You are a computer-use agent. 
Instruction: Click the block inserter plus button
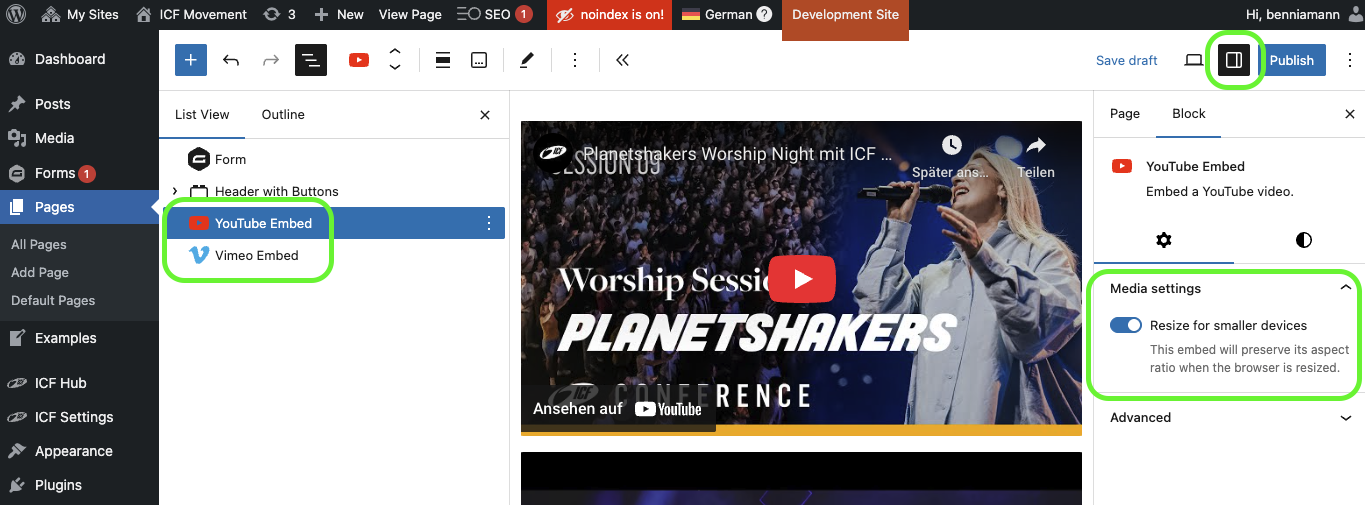190,60
